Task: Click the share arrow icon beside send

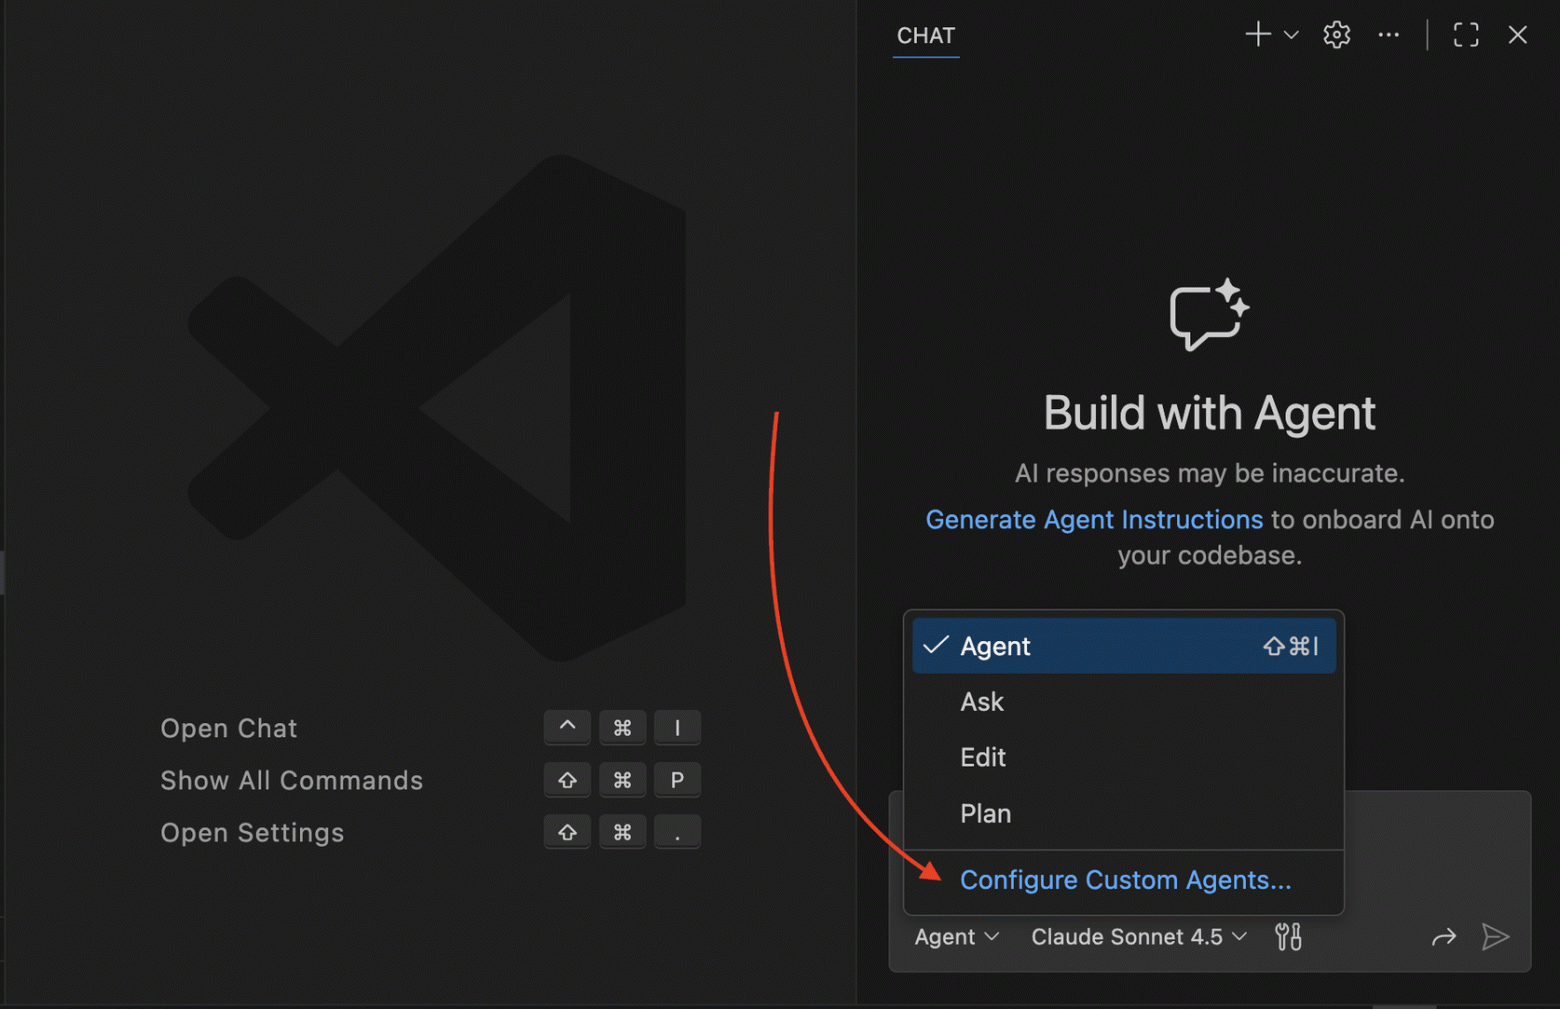Action: 1444,937
